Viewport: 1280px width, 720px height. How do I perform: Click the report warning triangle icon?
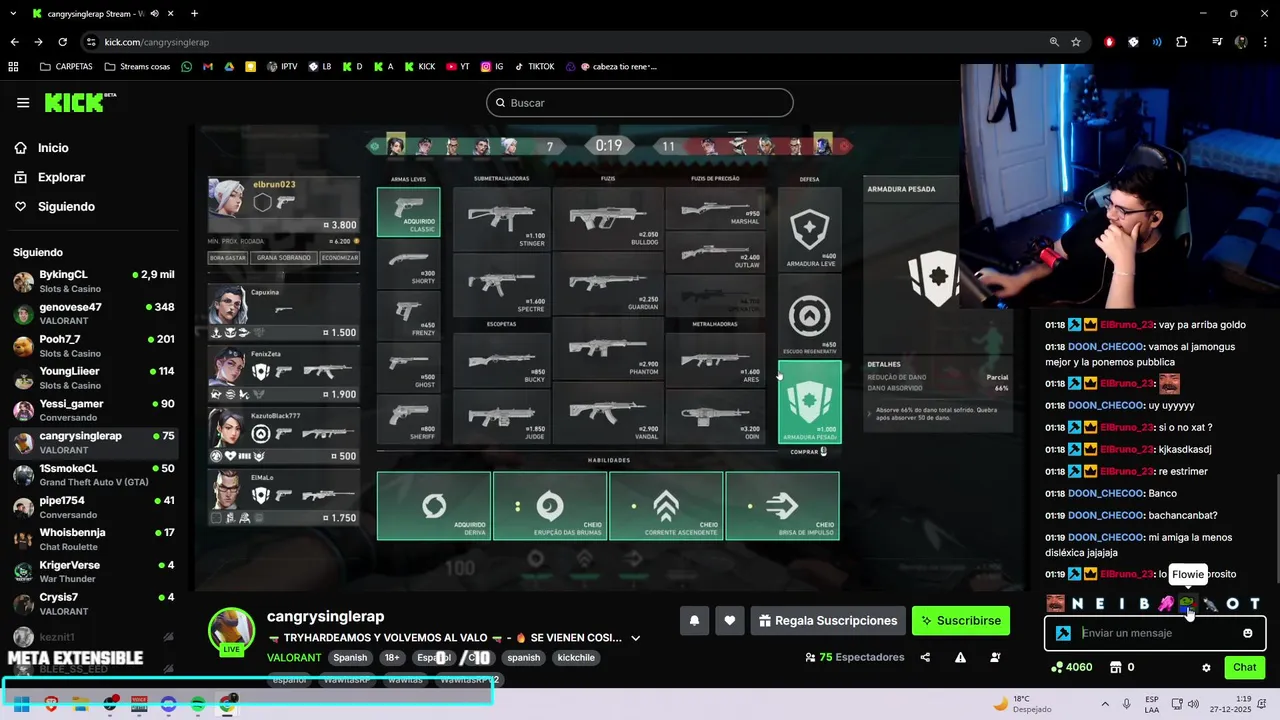pyautogui.click(x=960, y=658)
